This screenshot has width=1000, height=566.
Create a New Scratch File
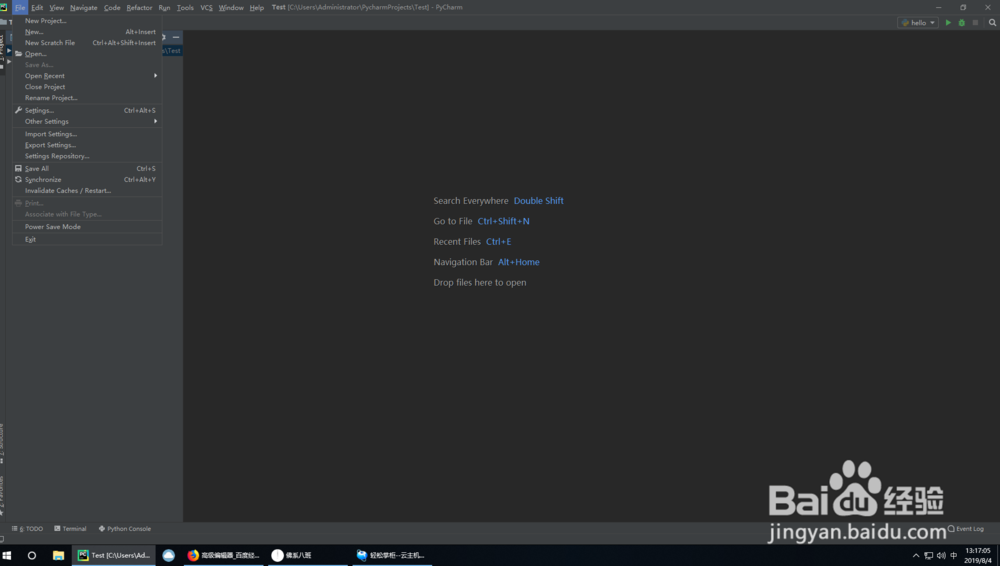(x=87, y=43)
